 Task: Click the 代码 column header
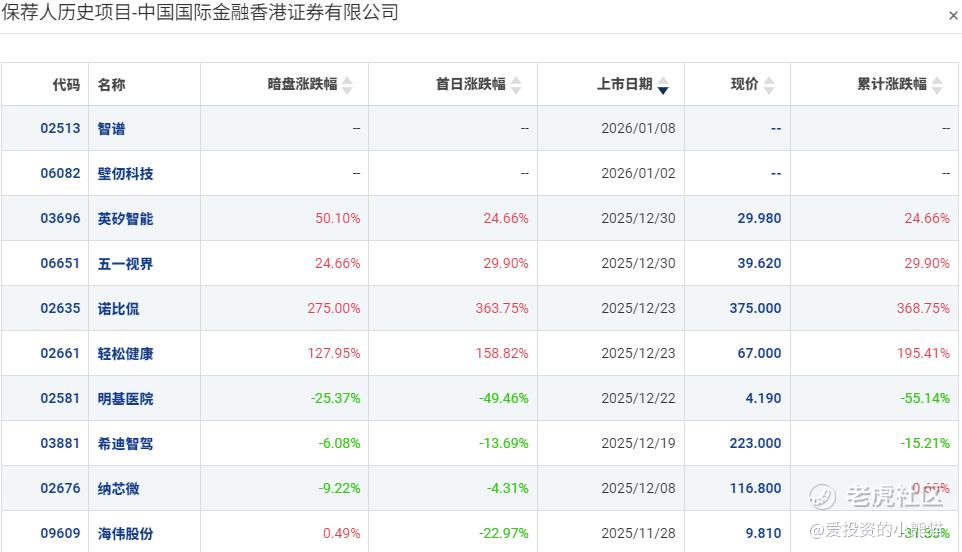click(x=66, y=85)
